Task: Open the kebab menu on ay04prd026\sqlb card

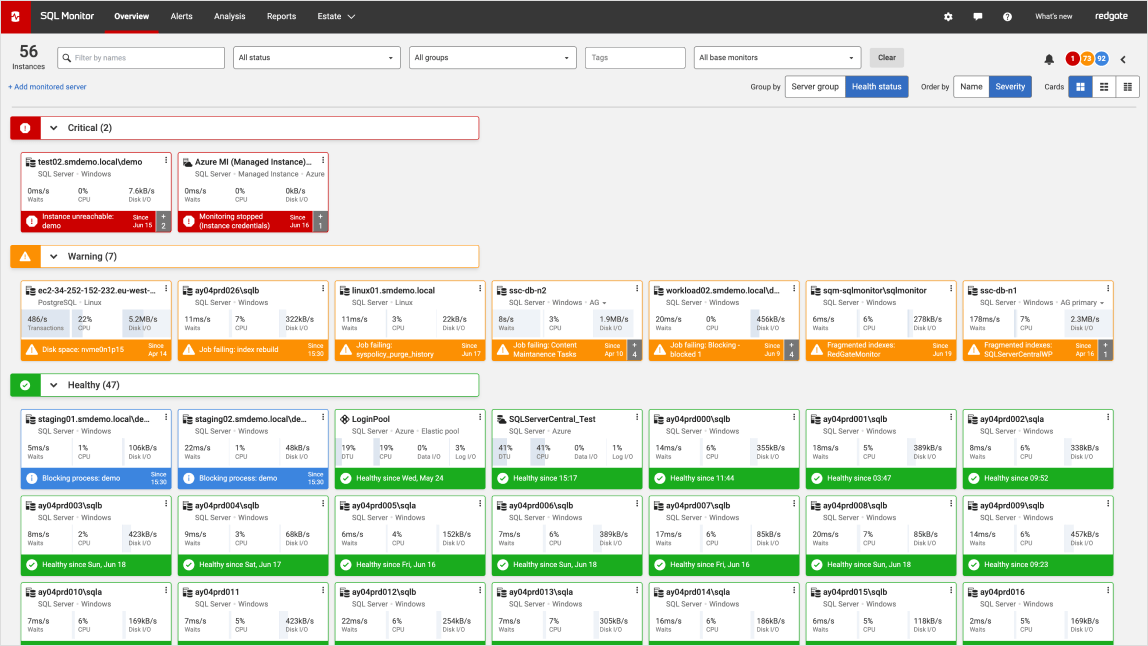Action: click(323, 289)
